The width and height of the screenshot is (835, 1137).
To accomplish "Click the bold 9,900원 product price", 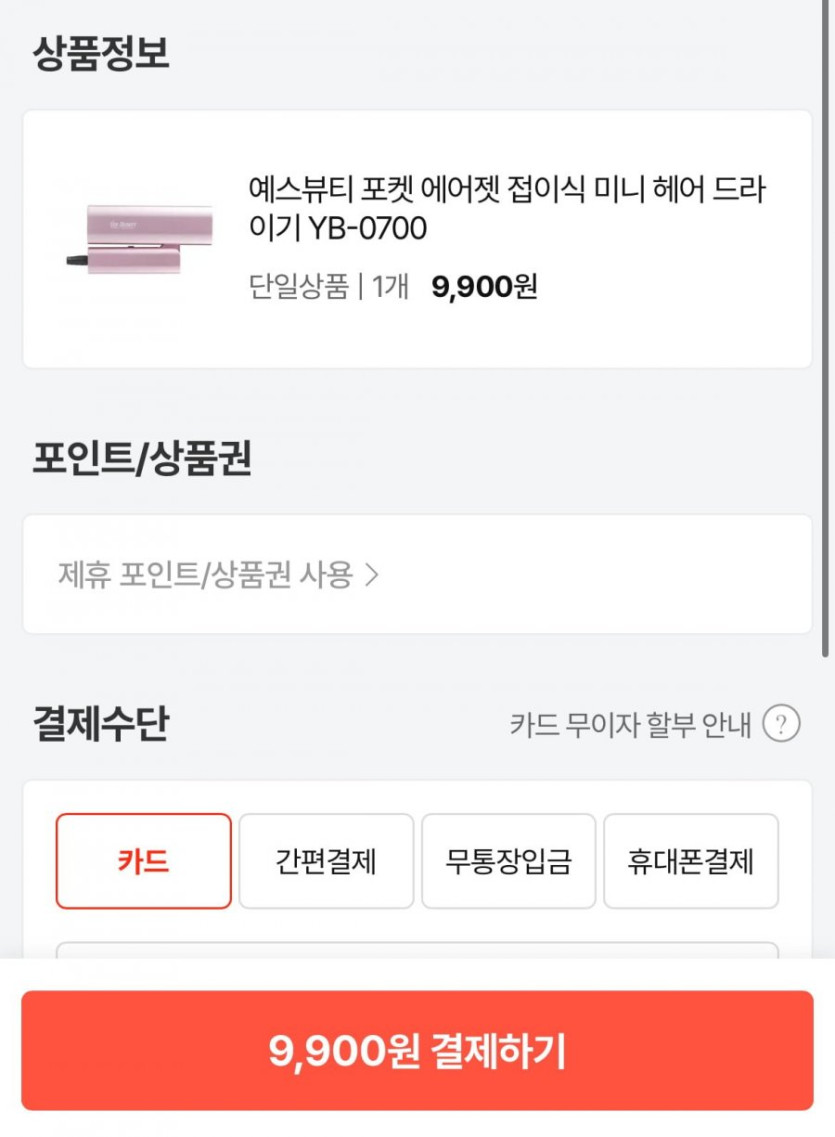I will pos(484,287).
